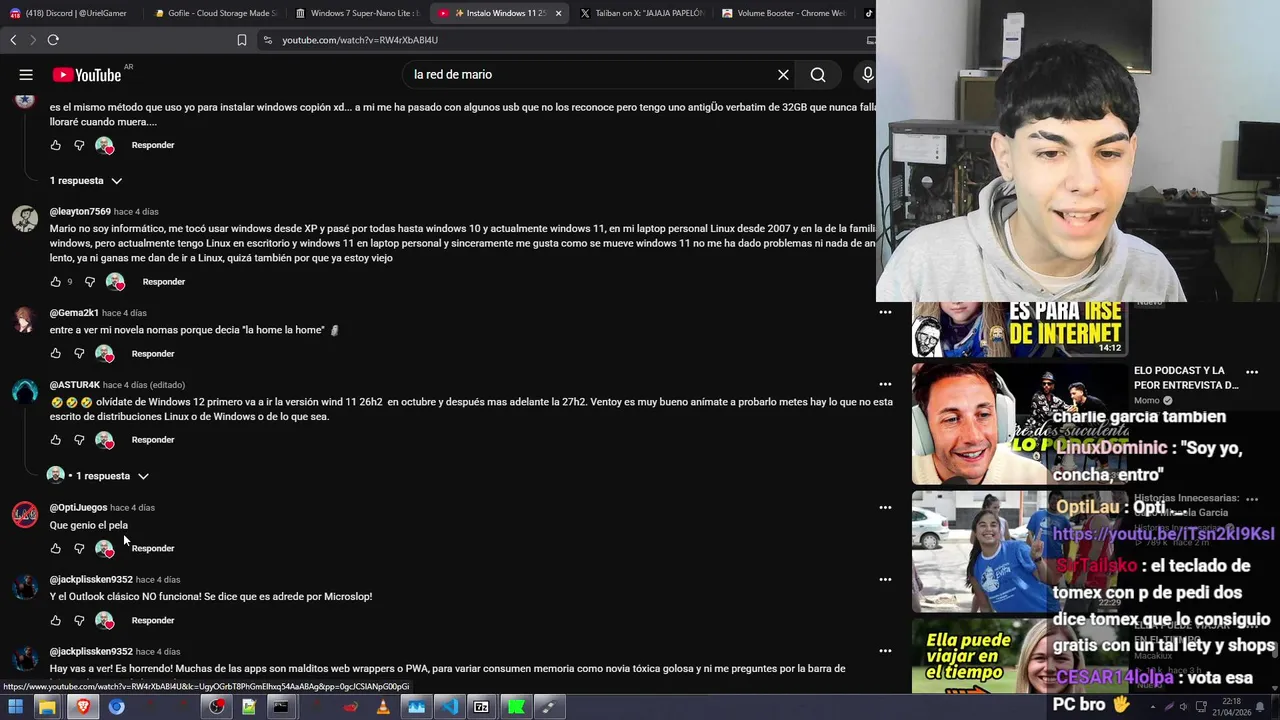Dislike the @OptiJuegos comment
Image resolution: width=1280 pixels, height=720 pixels.
click(x=79, y=549)
